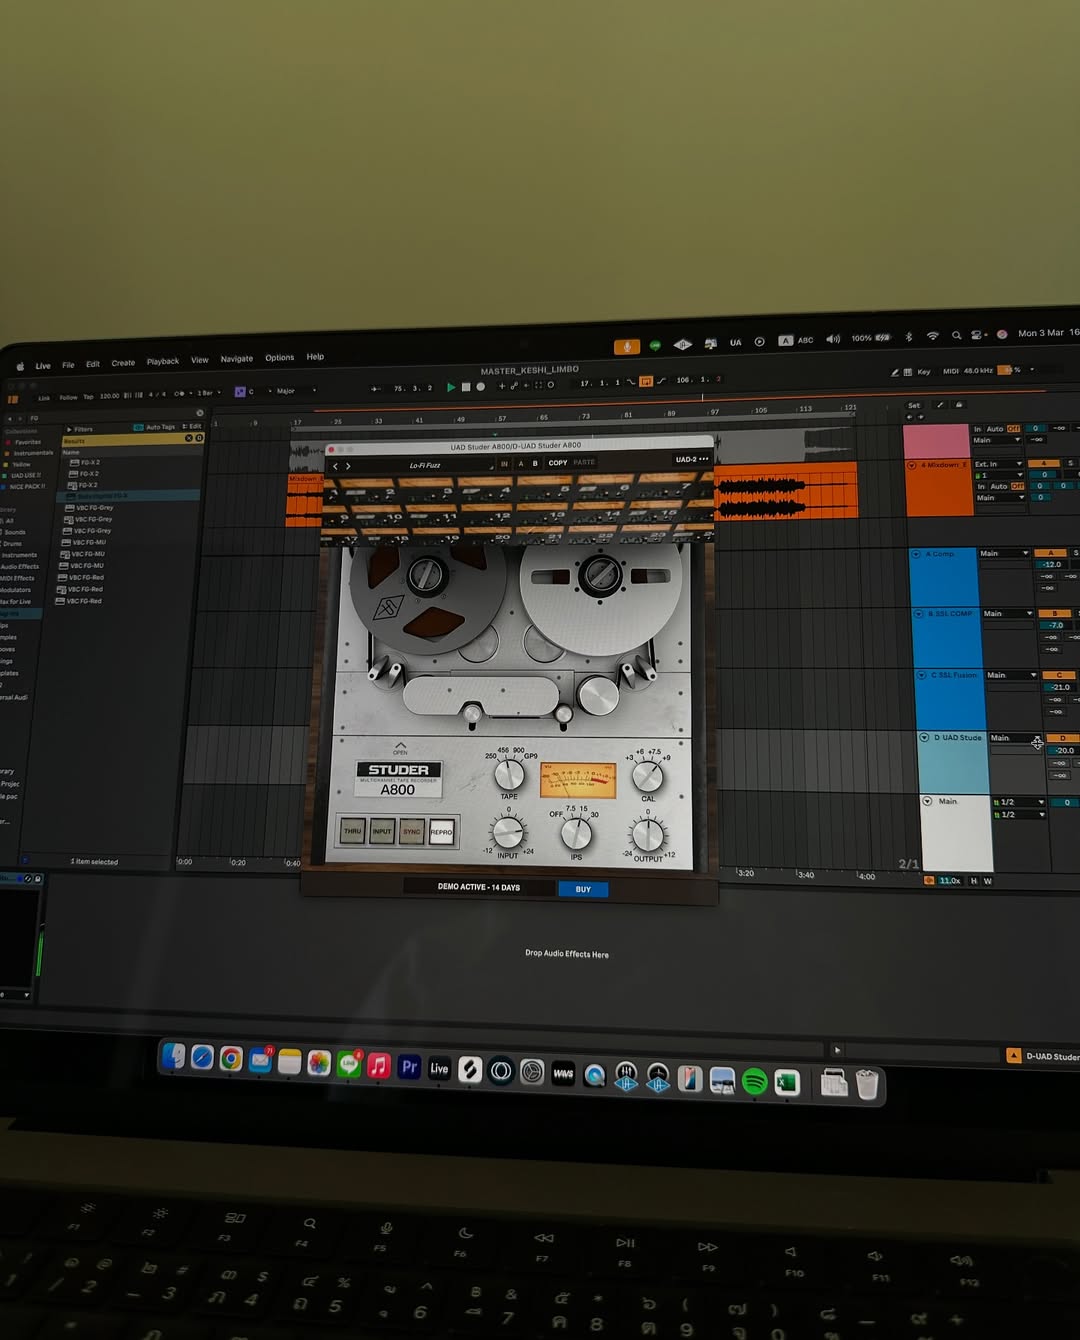Open Excel from the dock
The width and height of the screenshot is (1080, 1340).
pos(786,1082)
